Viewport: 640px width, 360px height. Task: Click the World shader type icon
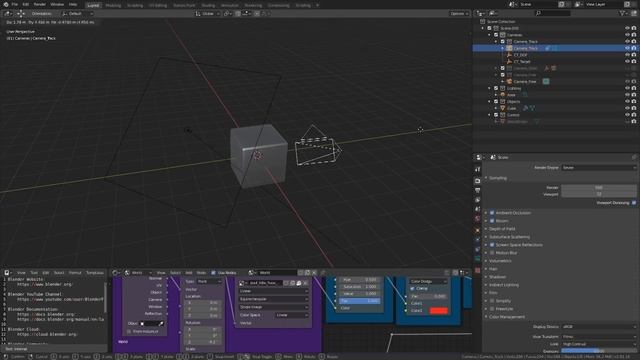(127, 273)
